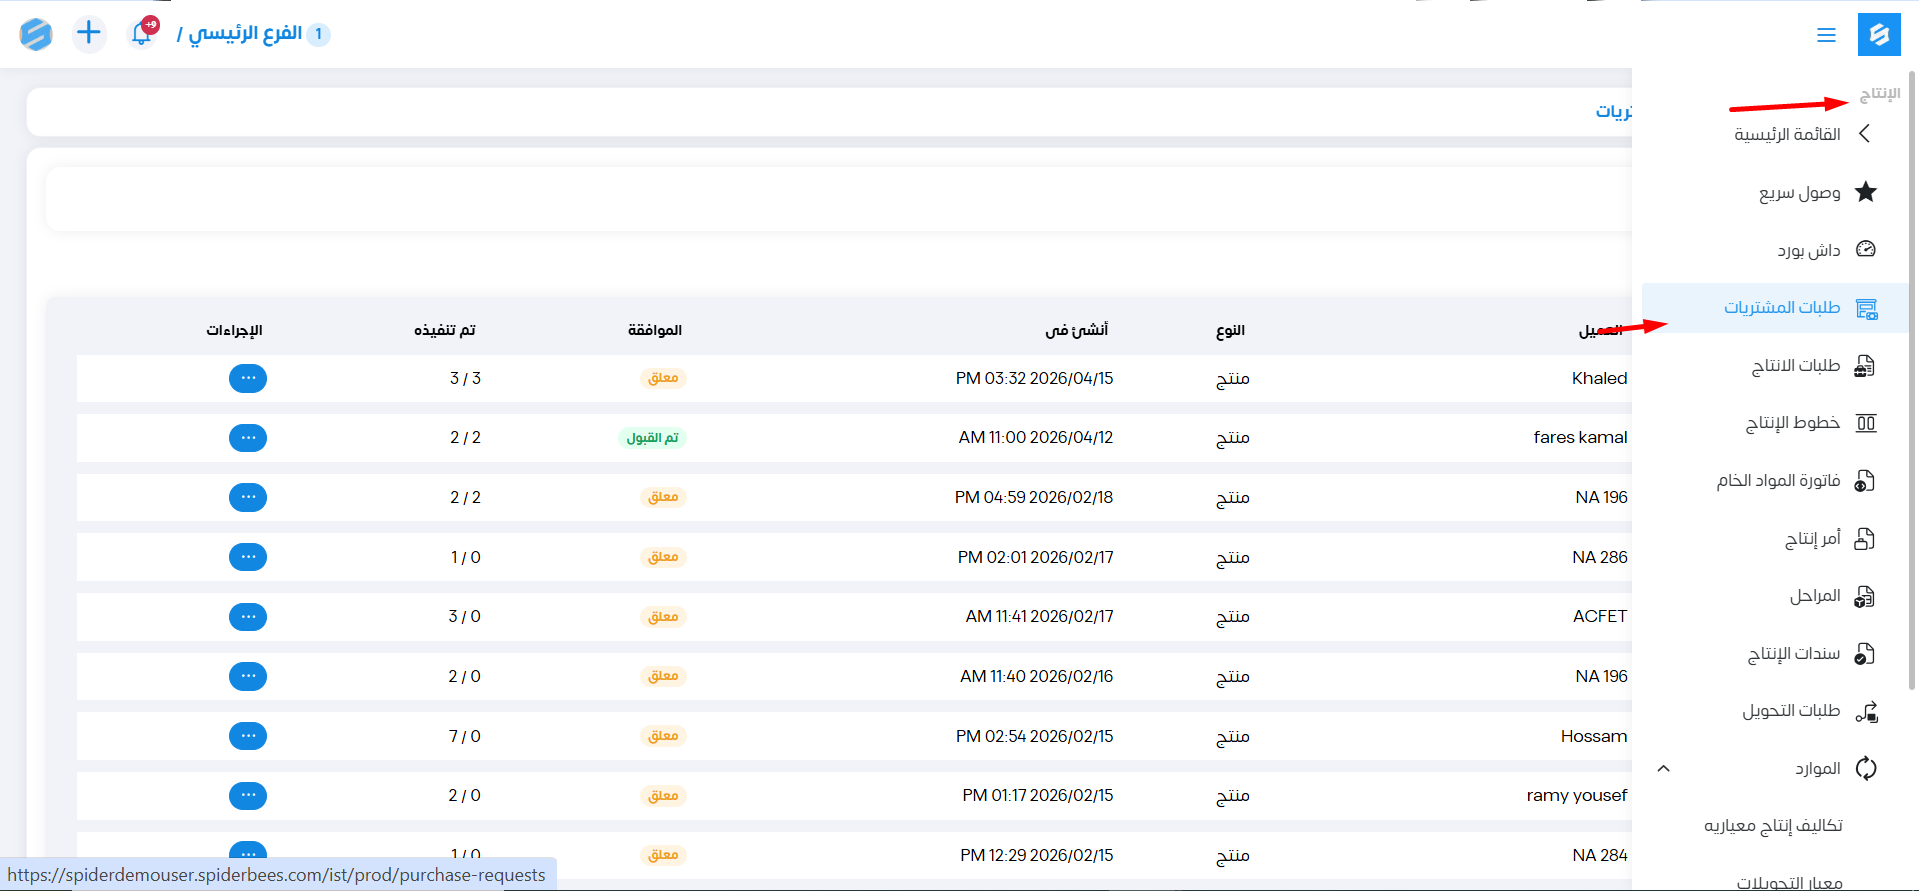
Task: Open تكاليف إنتاج معياريه link
Action: click(x=1773, y=825)
